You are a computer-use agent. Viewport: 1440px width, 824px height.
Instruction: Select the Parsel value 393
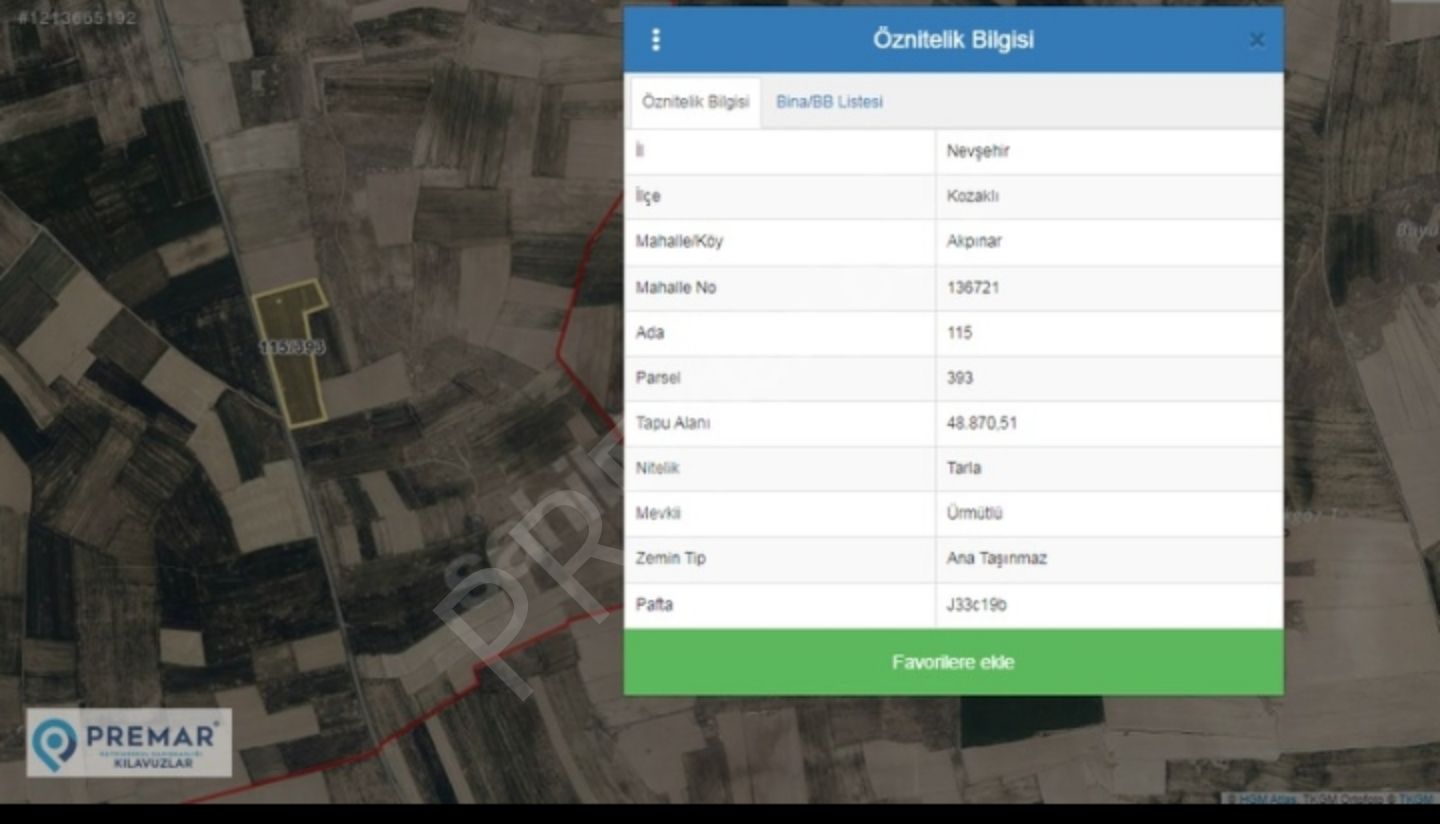(959, 378)
